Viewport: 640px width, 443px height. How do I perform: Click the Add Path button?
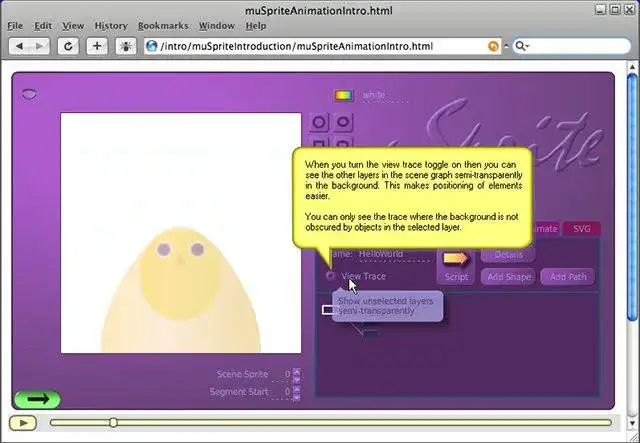coord(568,277)
